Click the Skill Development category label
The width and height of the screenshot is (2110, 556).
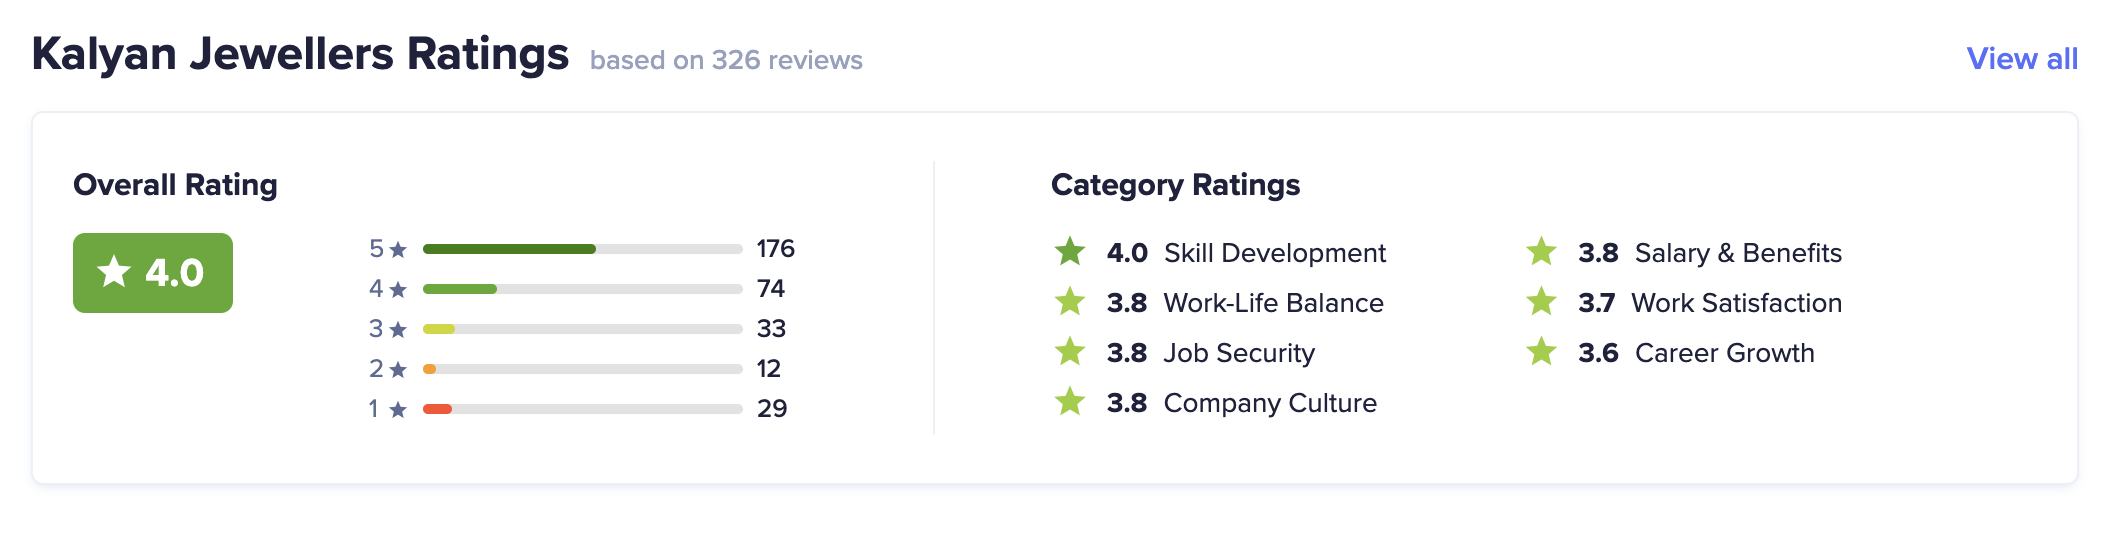pos(1275,253)
